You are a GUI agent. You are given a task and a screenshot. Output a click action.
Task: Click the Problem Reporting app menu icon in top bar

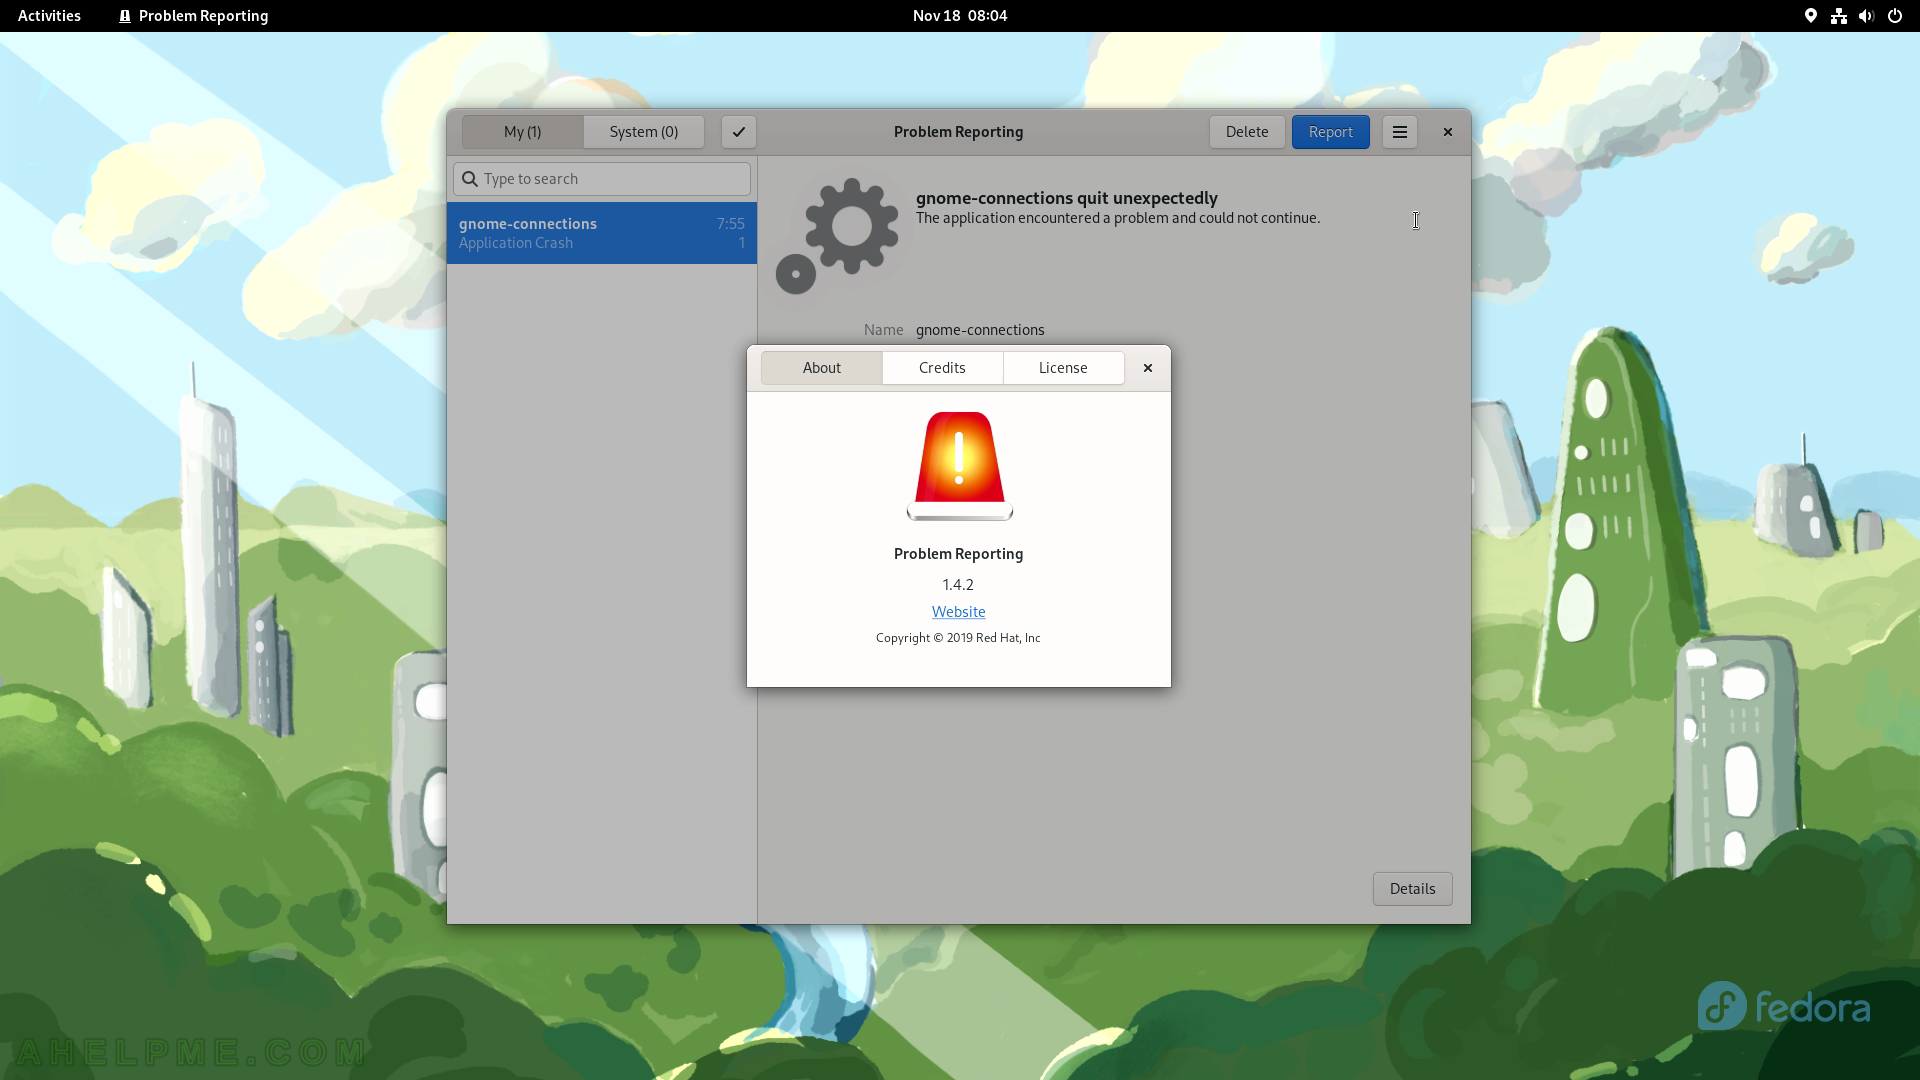[x=125, y=16]
